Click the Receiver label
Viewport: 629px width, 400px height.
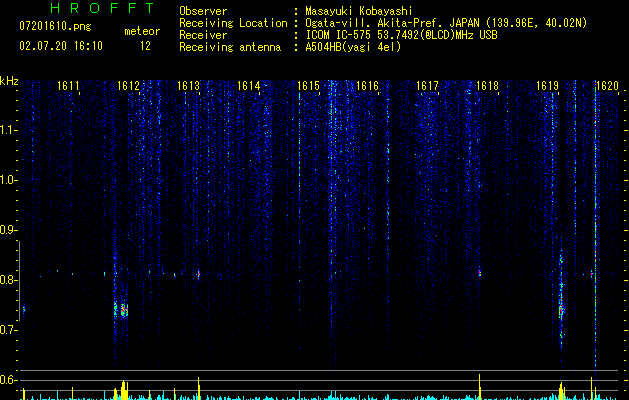coord(203,35)
